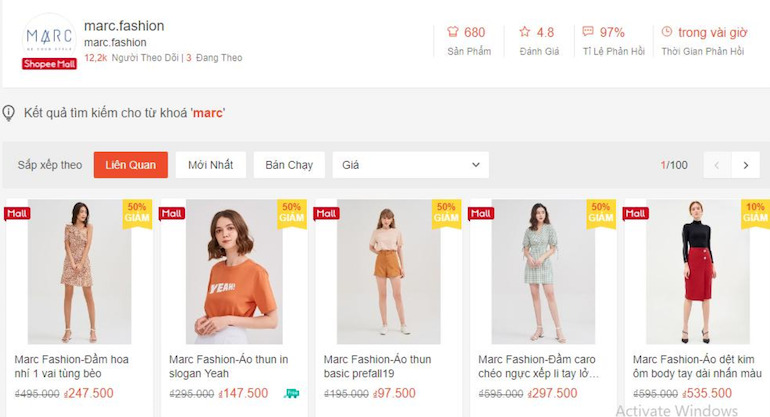Click the ₫147.500 sale price
The width and height of the screenshot is (770, 417).
(x=244, y=393)
